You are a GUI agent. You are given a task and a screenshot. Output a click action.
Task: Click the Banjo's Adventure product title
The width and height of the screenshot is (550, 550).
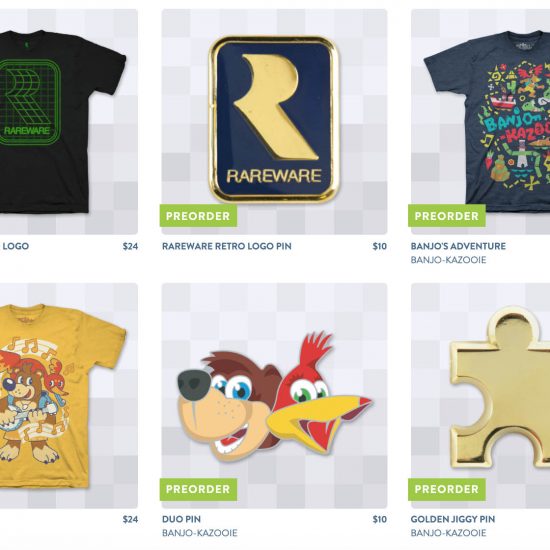[458, 246]
